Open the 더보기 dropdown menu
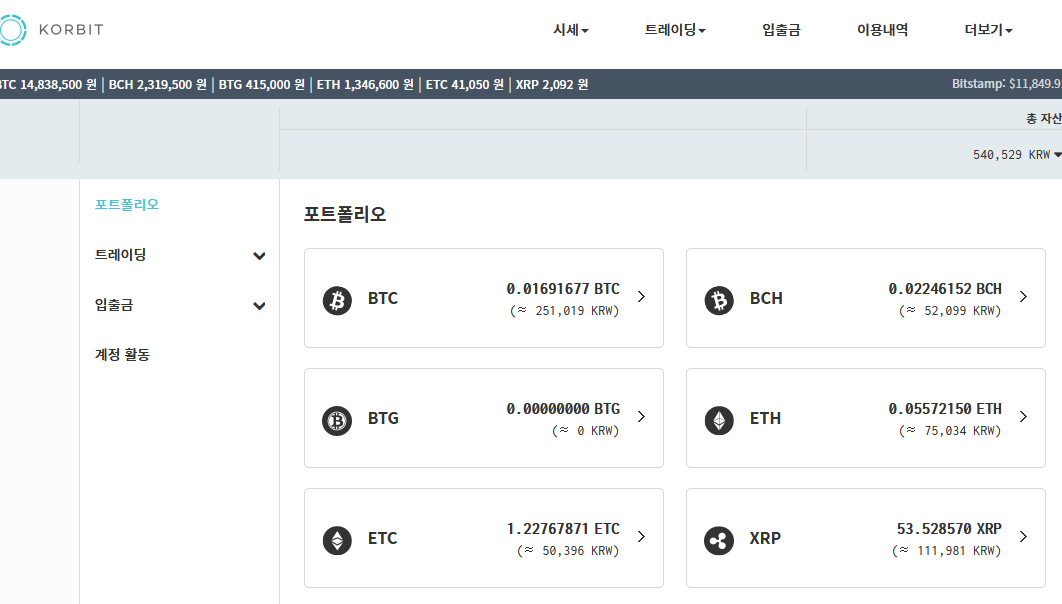Viewport: 1062px width, 604px height. 989,30
